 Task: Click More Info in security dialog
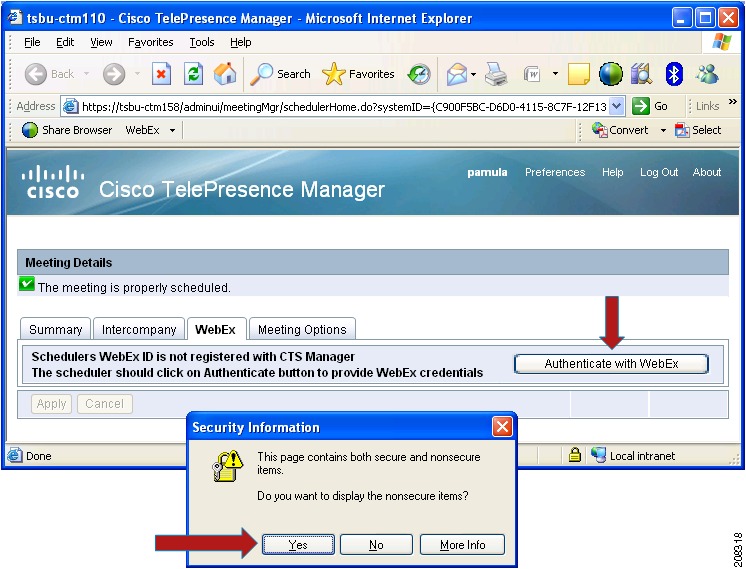click(x=462, y=545)
